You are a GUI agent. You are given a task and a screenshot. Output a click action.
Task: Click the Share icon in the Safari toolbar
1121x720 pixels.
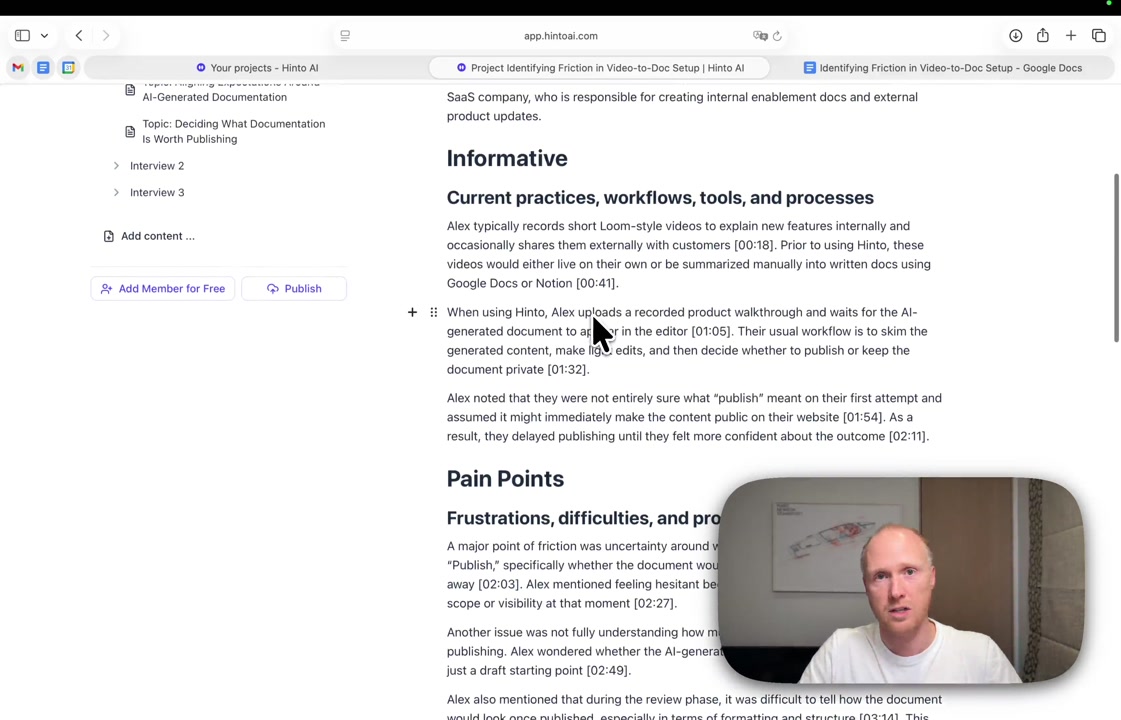[1042, 36]
